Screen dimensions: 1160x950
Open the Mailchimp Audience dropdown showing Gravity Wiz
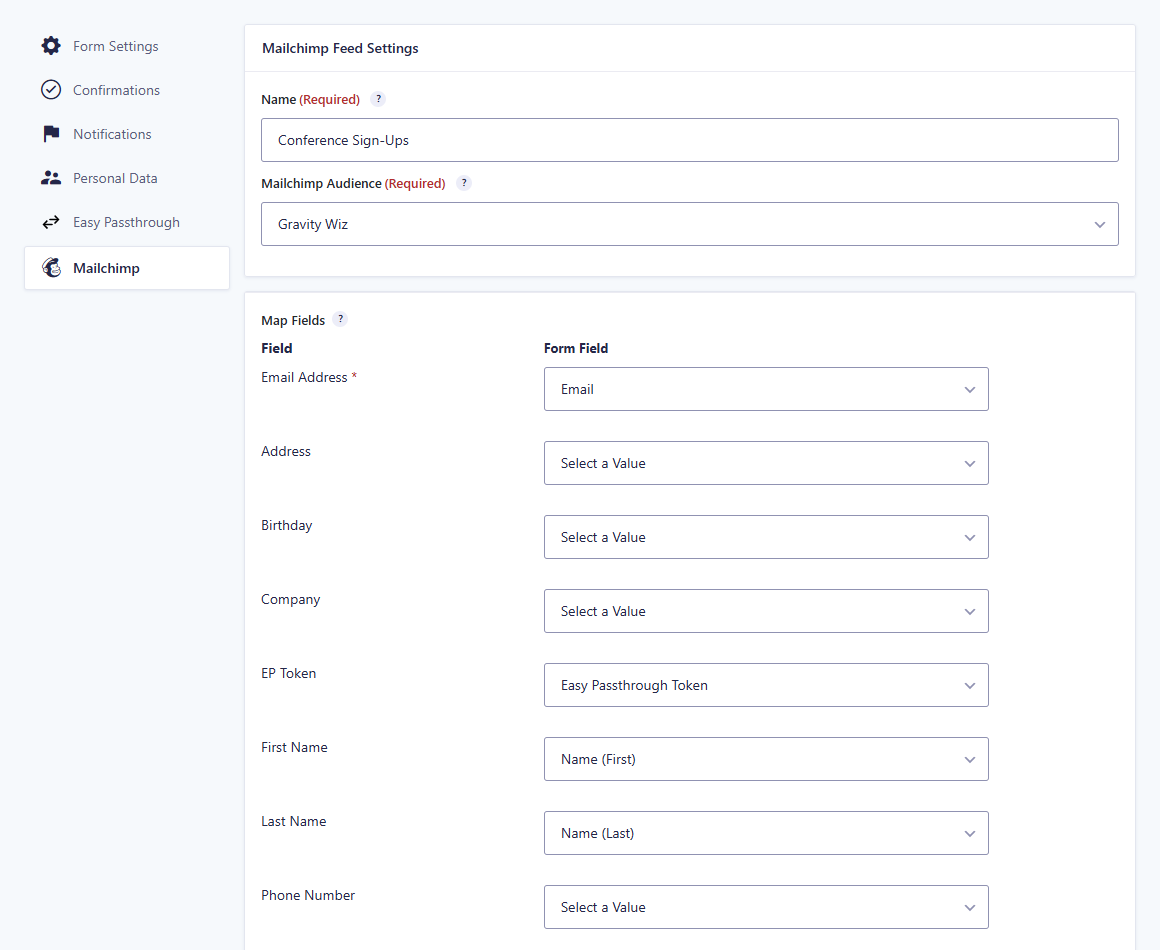(689, 224)
